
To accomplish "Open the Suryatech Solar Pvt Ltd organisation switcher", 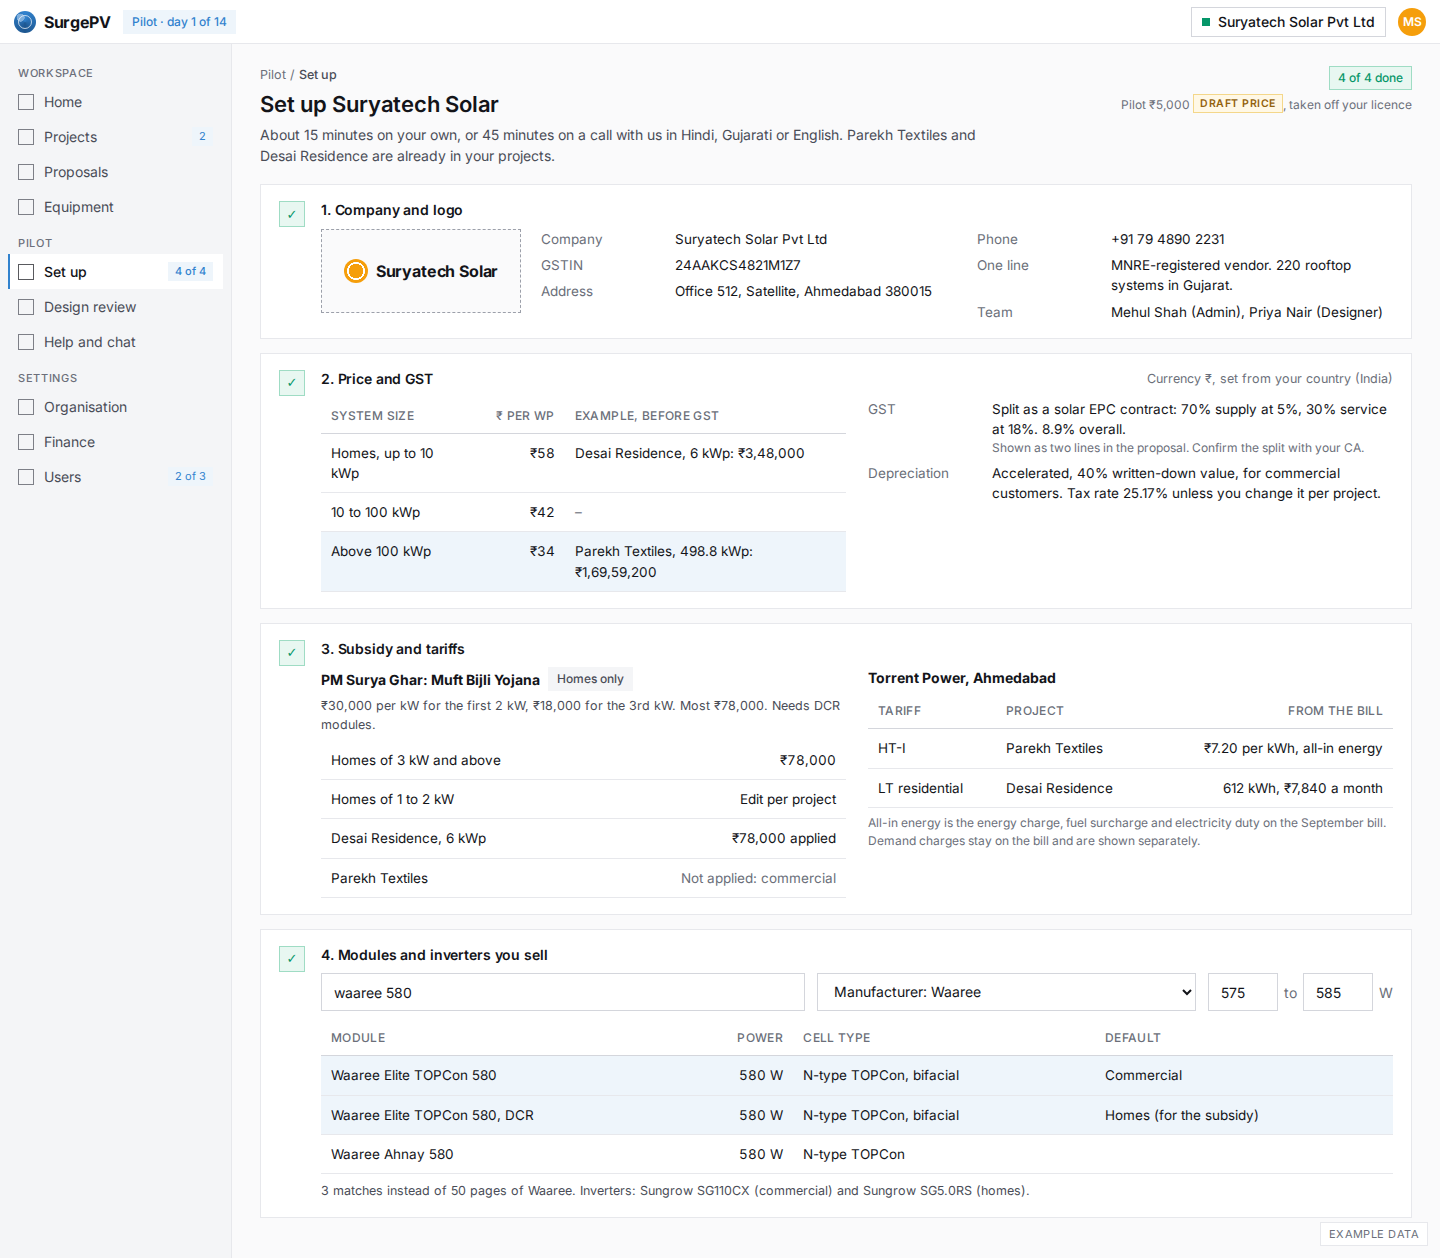I will coord(1288,22).
